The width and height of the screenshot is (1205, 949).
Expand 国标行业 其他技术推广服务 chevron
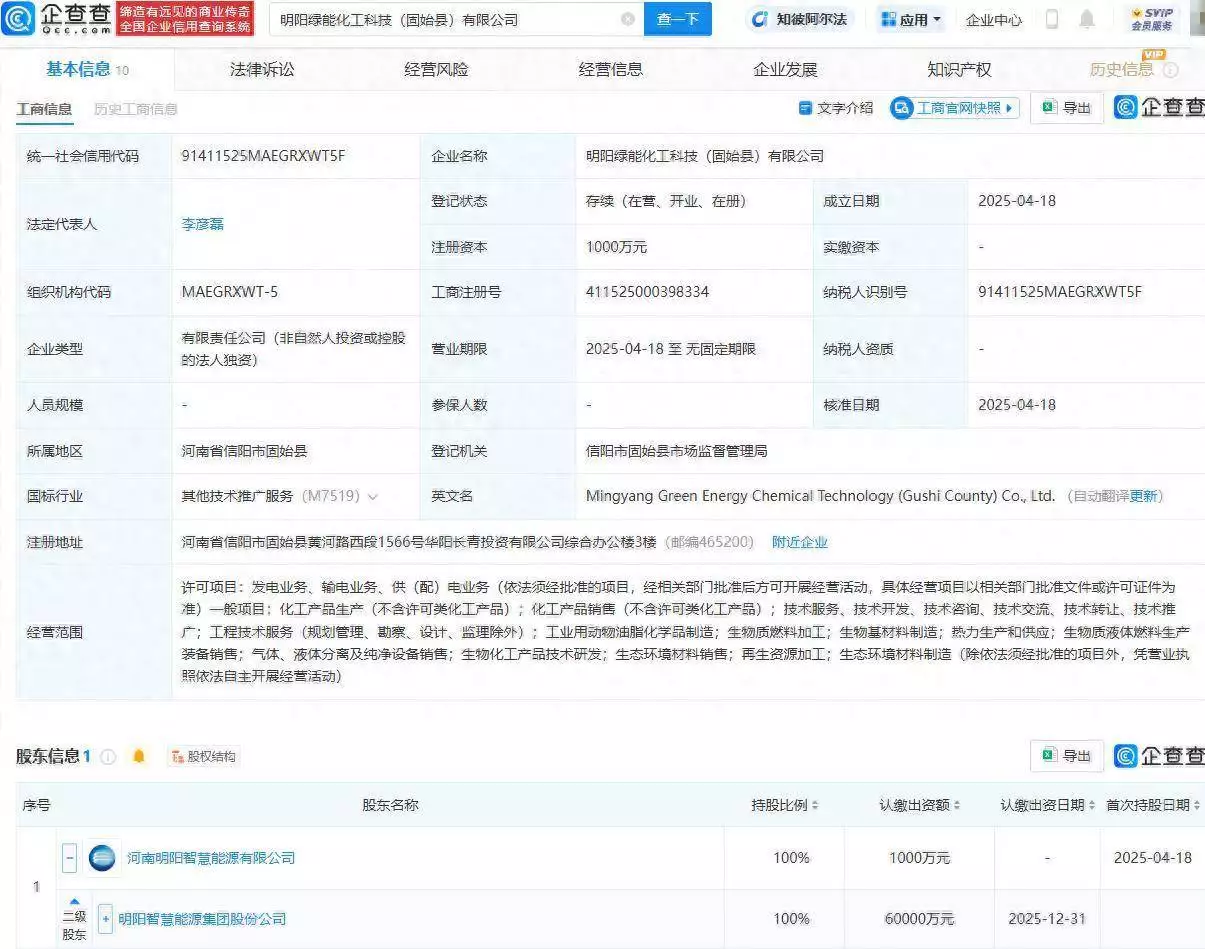point(373,496)
